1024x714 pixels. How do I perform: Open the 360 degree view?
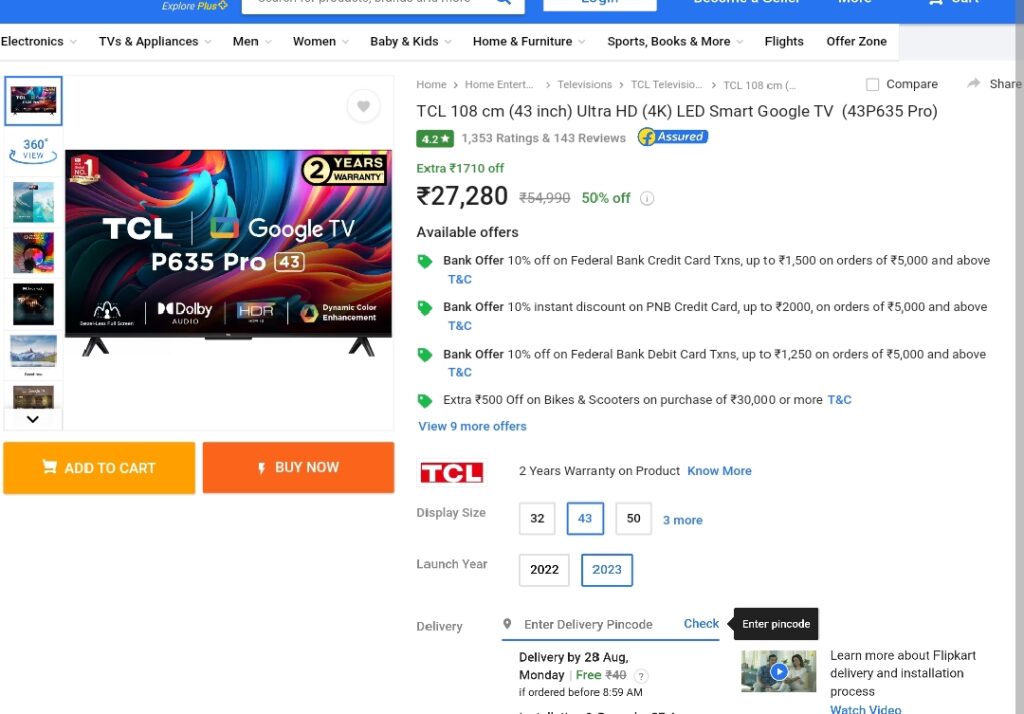tap(33, 150)
